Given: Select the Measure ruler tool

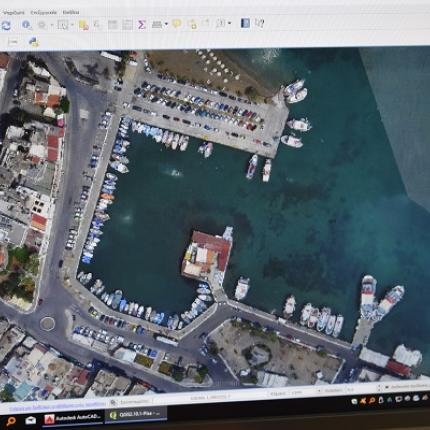Looking at the screenshot, I should [x=157, y=24].
